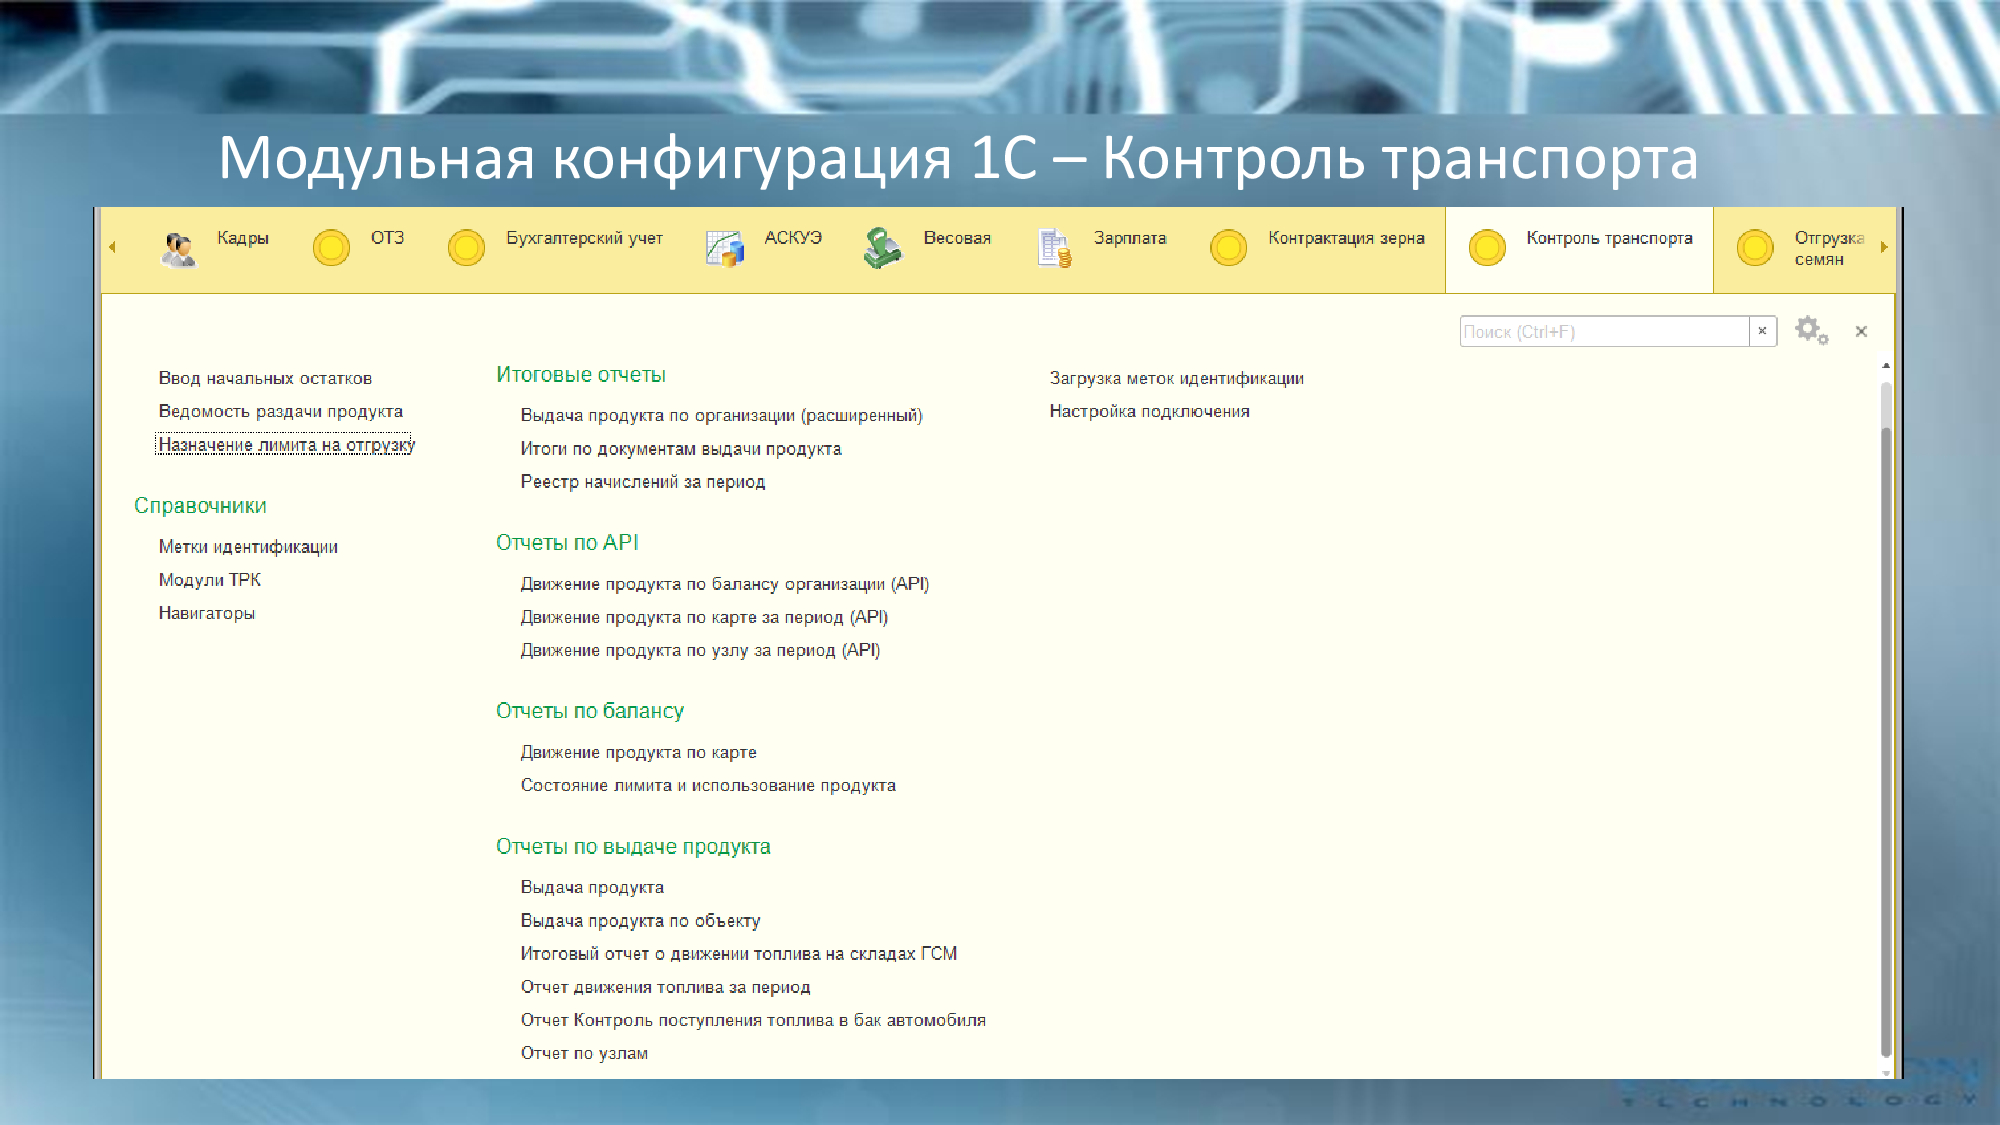Click the Контроль транспорта circle icon
The image size is (2000, 1125).
1487,247
